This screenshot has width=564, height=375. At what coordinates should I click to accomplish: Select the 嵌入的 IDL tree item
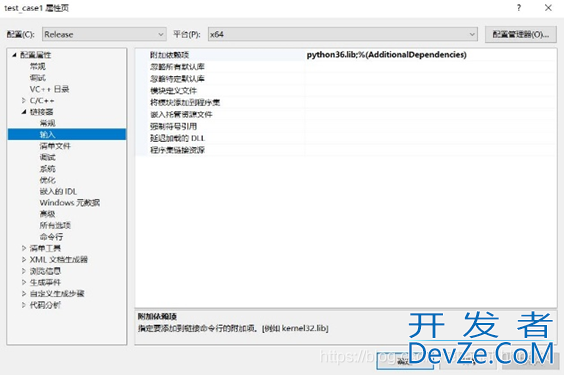[x=58, y=191]
